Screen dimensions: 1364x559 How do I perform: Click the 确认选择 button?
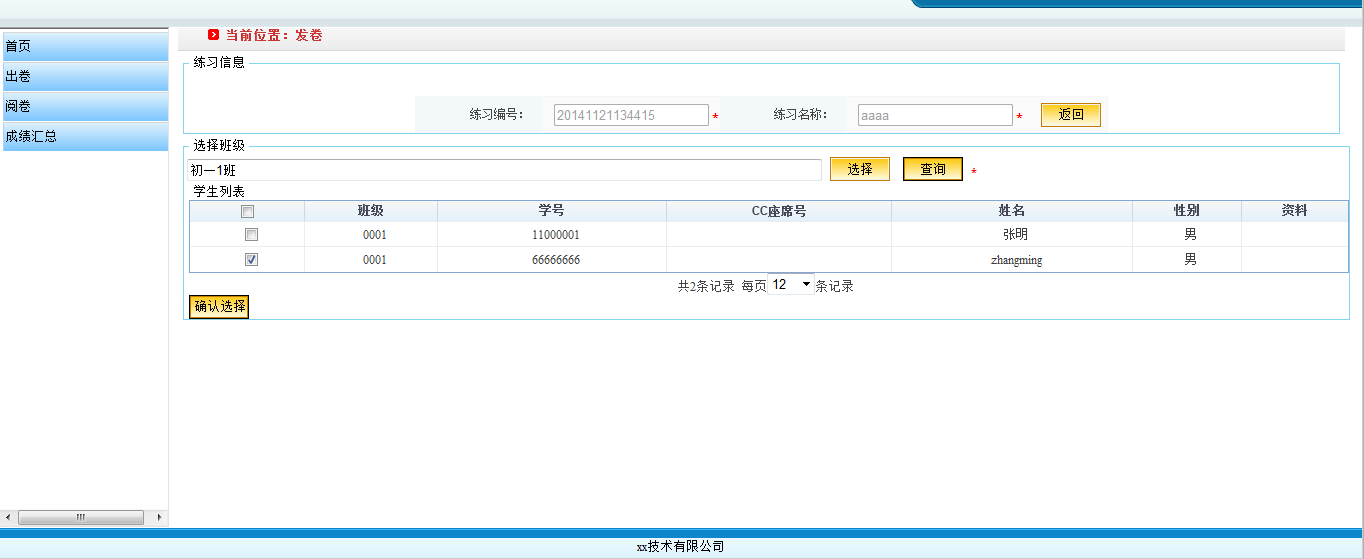click(219, 307)
